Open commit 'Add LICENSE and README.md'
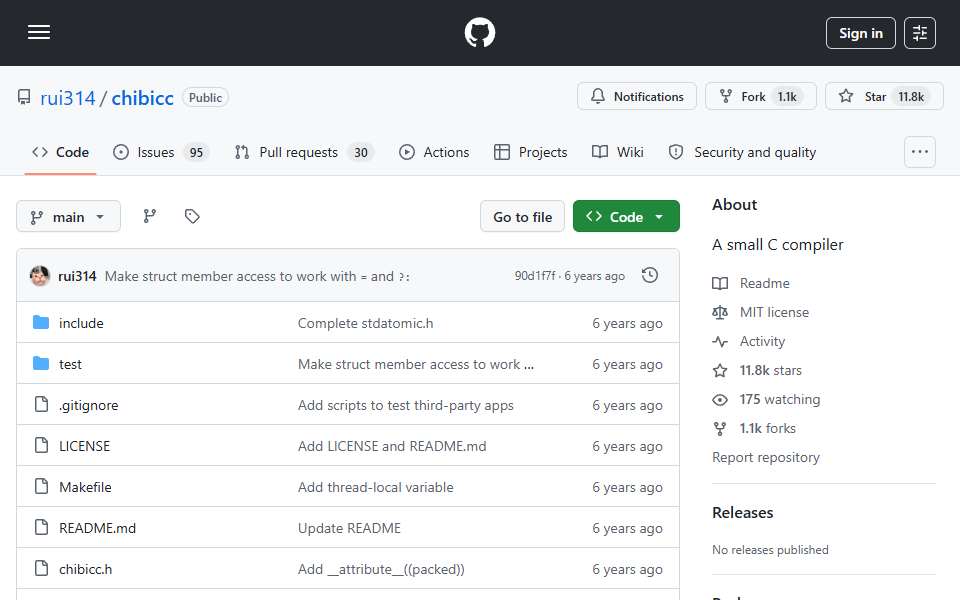The height and width of the screenshot is (600, 960). point(392,446)
